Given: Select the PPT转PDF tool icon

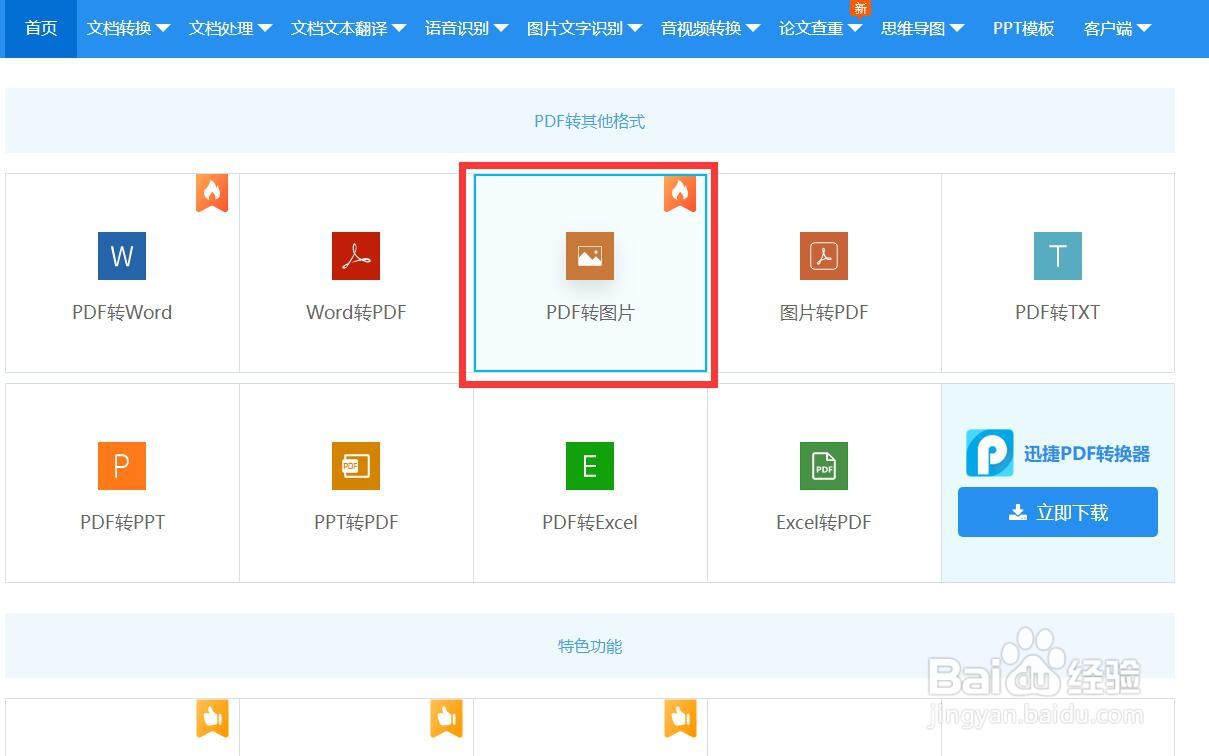Looking at the screenshot, I should pyautogui.click(x=355, y=466).
